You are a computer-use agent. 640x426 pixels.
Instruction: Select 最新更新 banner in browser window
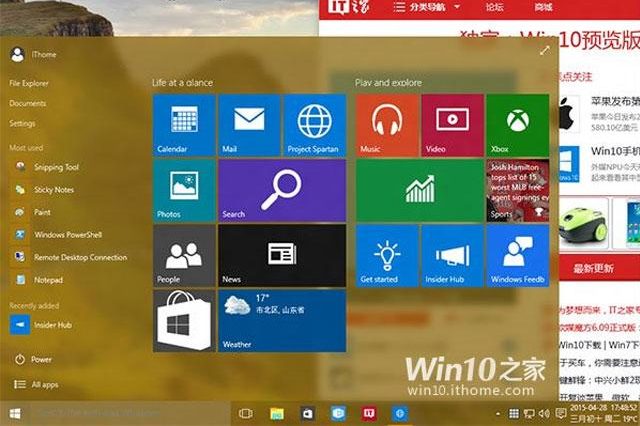[x=593, y=268]
